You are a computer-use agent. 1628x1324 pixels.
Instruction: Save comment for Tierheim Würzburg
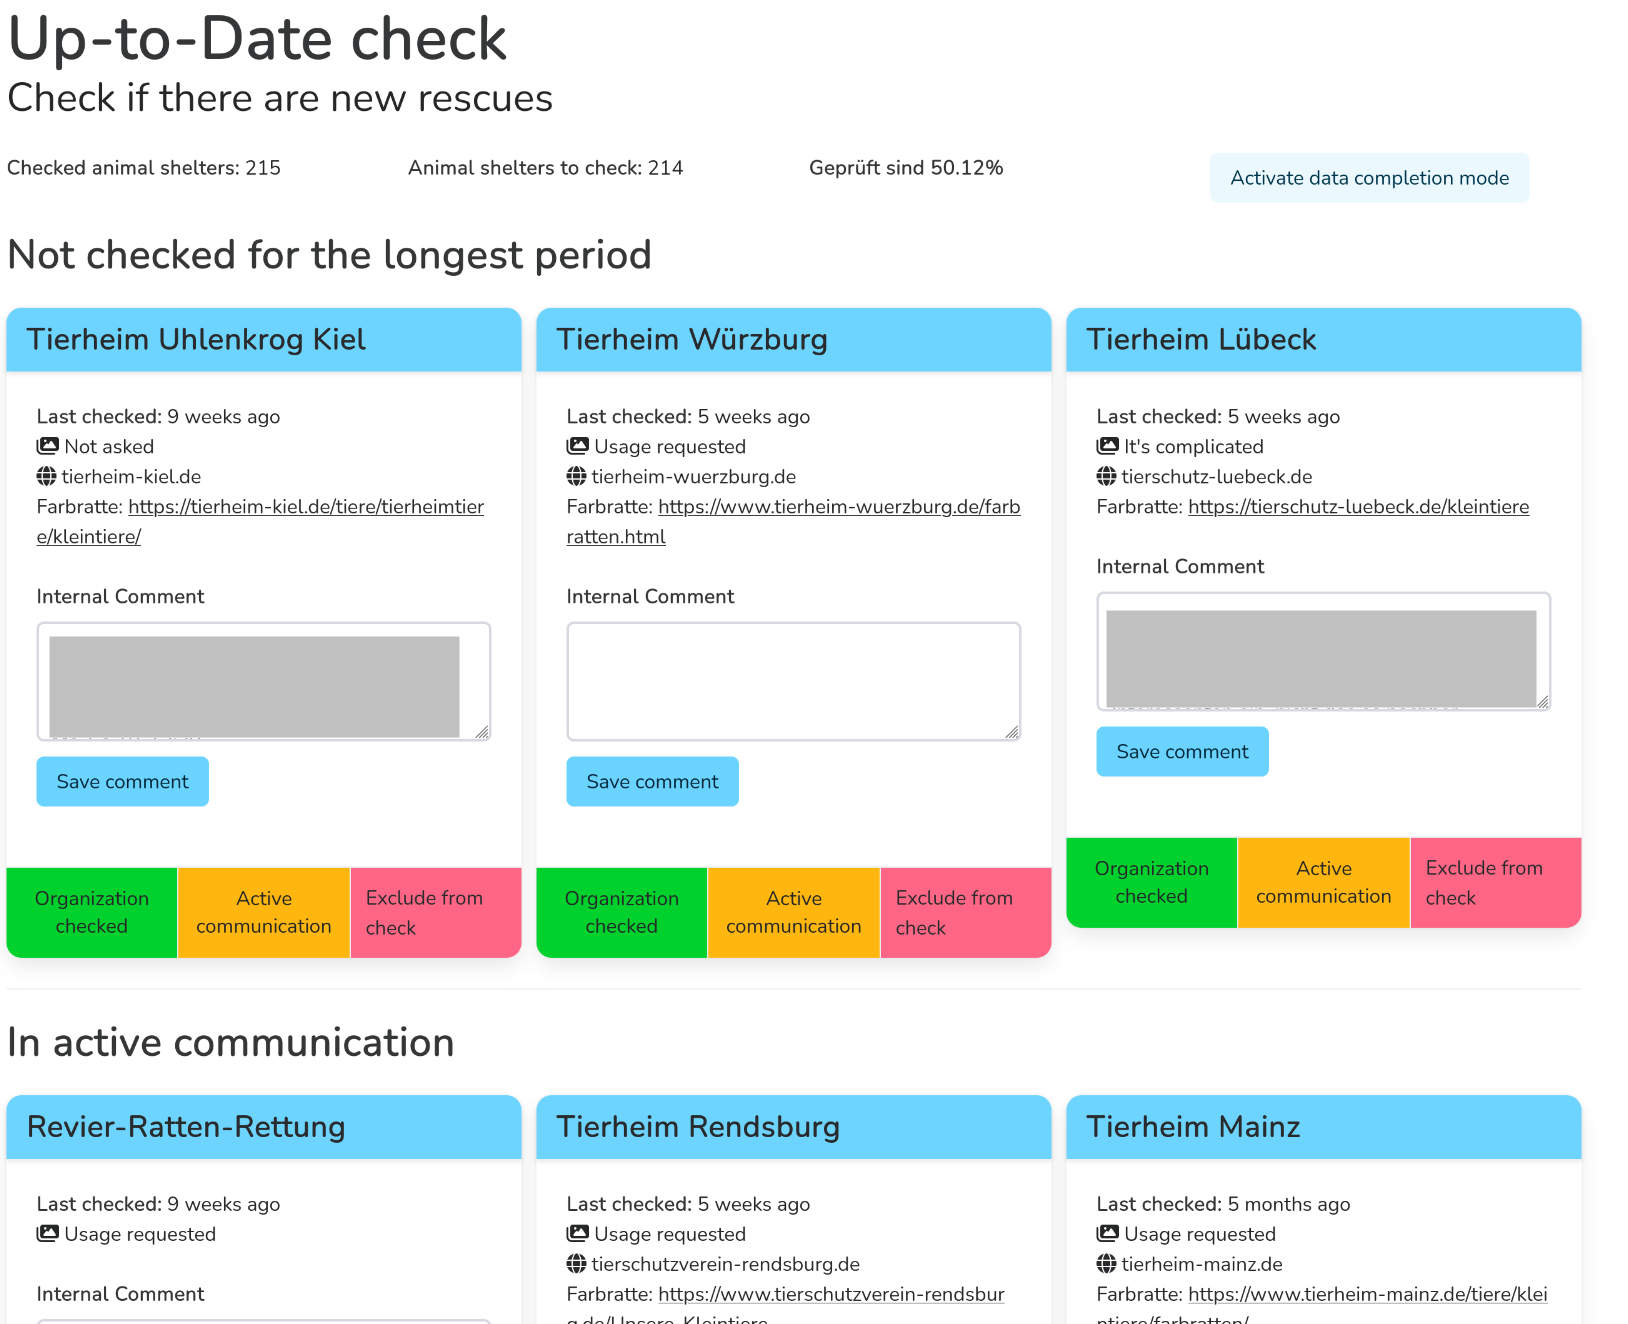coord(651,781)
